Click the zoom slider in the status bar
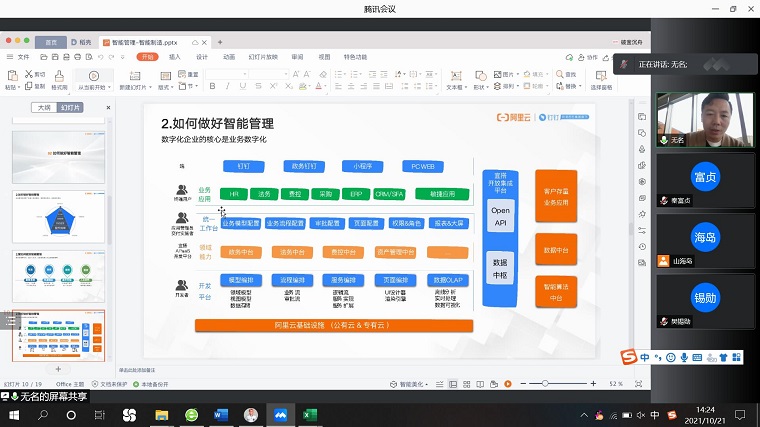 click(x=545, y=383)
